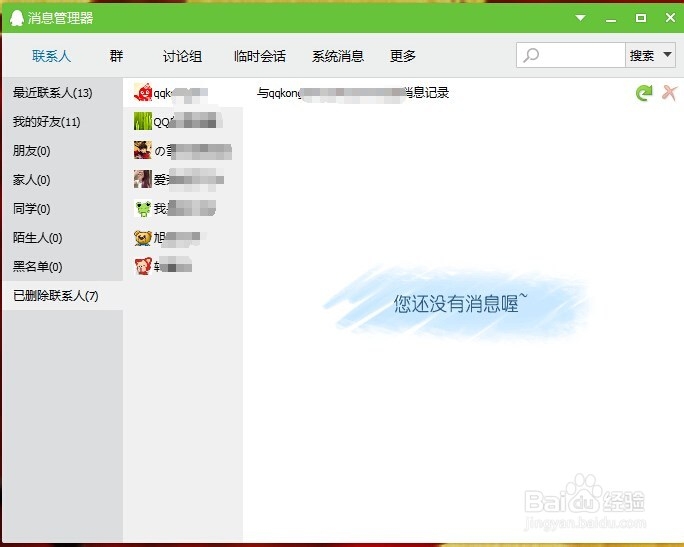
Task: Open the title bar dropdown triangle menu
Action: click(x=580, y=18)
